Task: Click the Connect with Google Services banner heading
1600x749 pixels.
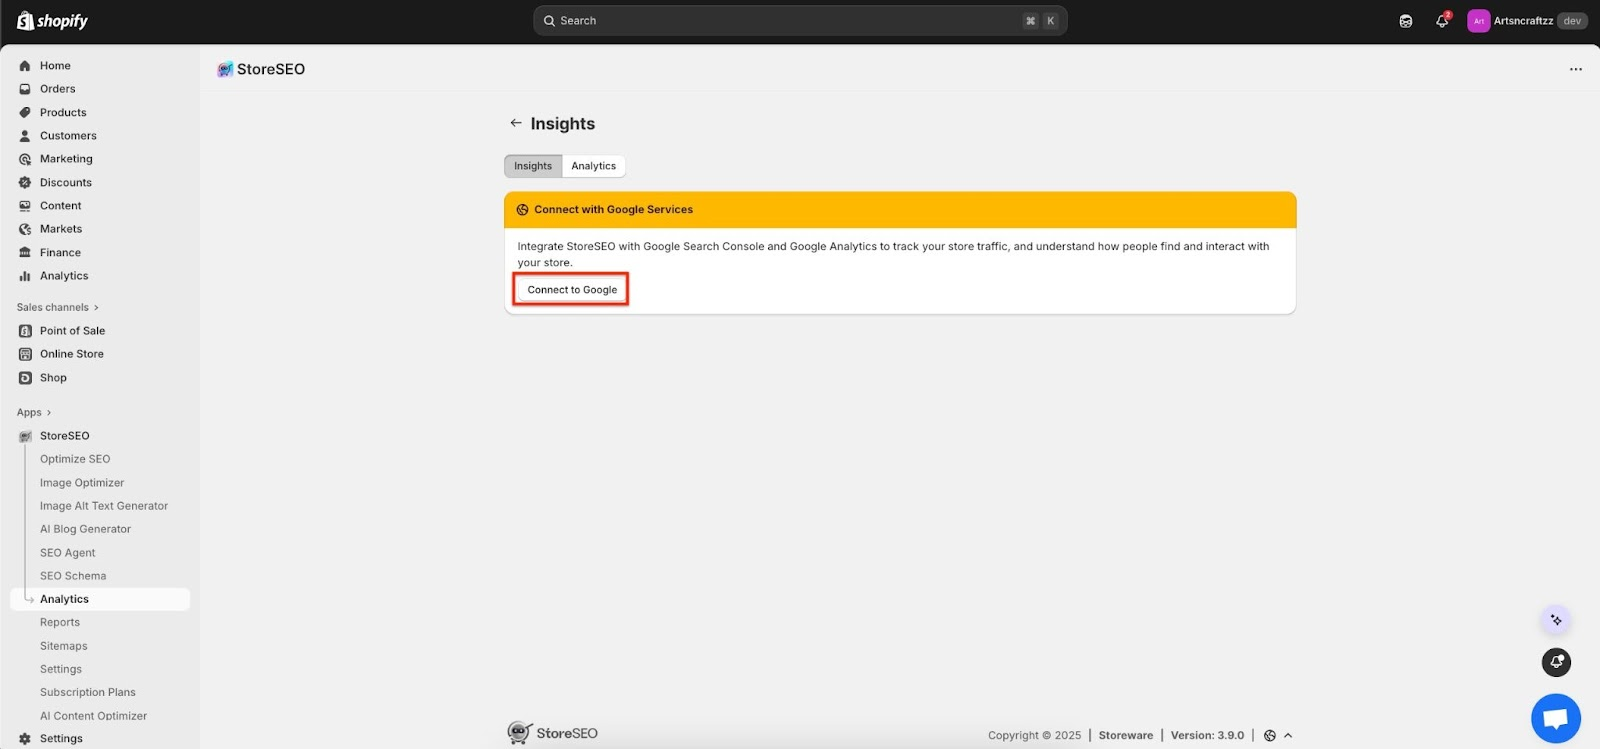Action: tap(613, 210)
